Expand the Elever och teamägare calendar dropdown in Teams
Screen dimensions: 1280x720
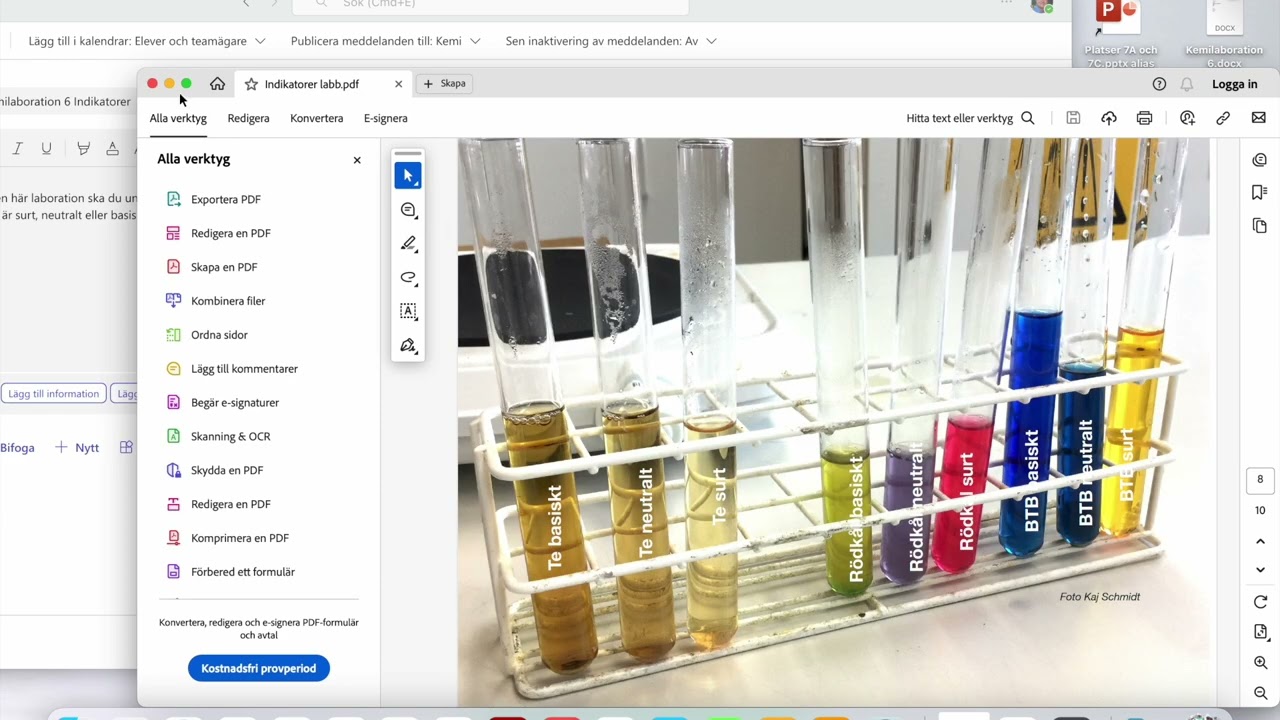point(260,41)
